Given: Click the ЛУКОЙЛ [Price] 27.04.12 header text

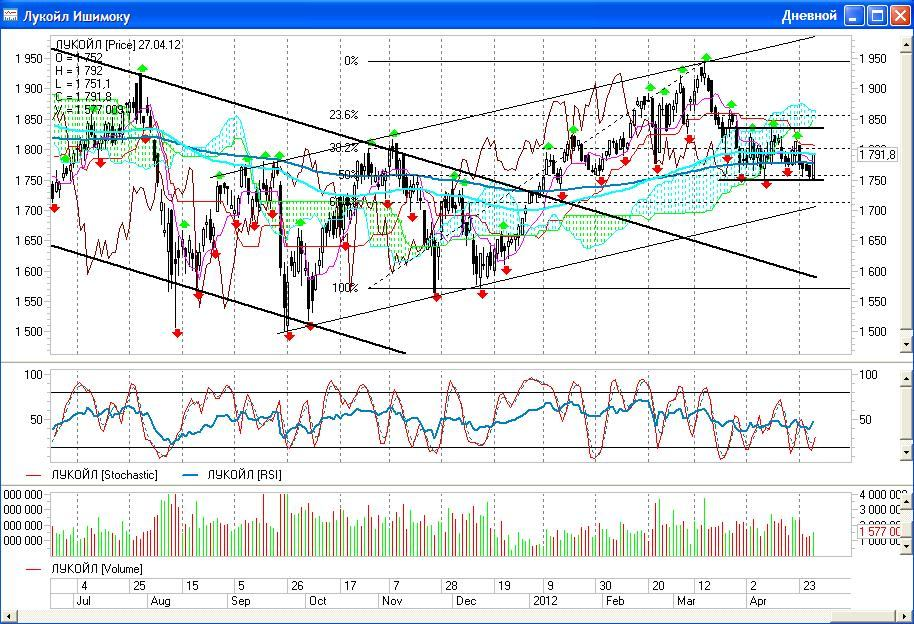Looking at the screenshot, I should pyautogui.click(x=118, y=45).
